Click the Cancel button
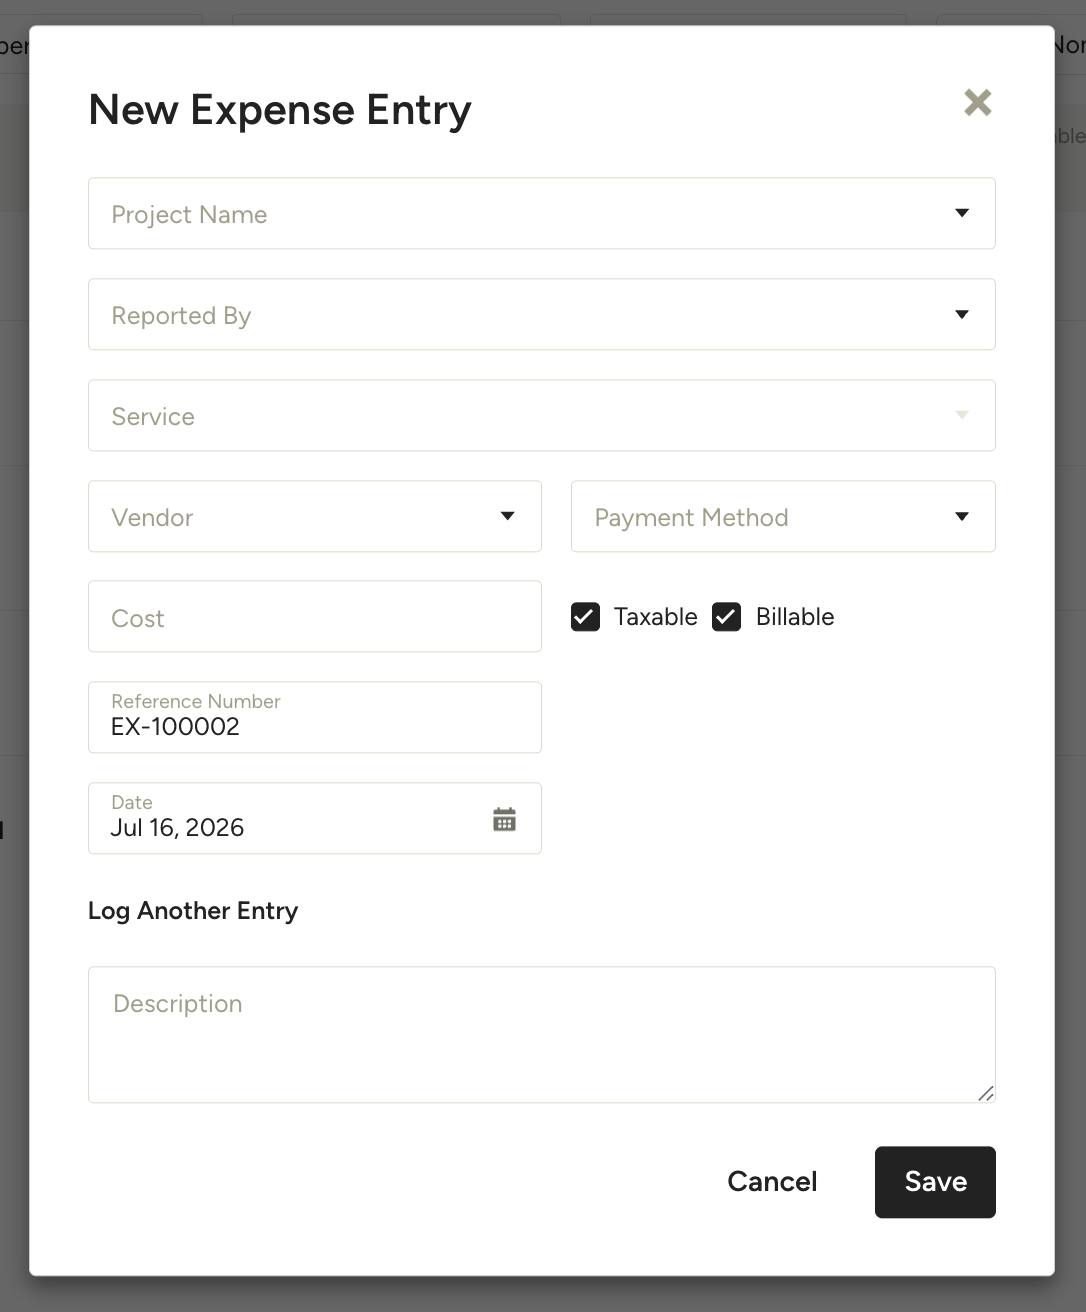The height and width of the screenshot is (1312, 1086). [x=772, y=1182]
